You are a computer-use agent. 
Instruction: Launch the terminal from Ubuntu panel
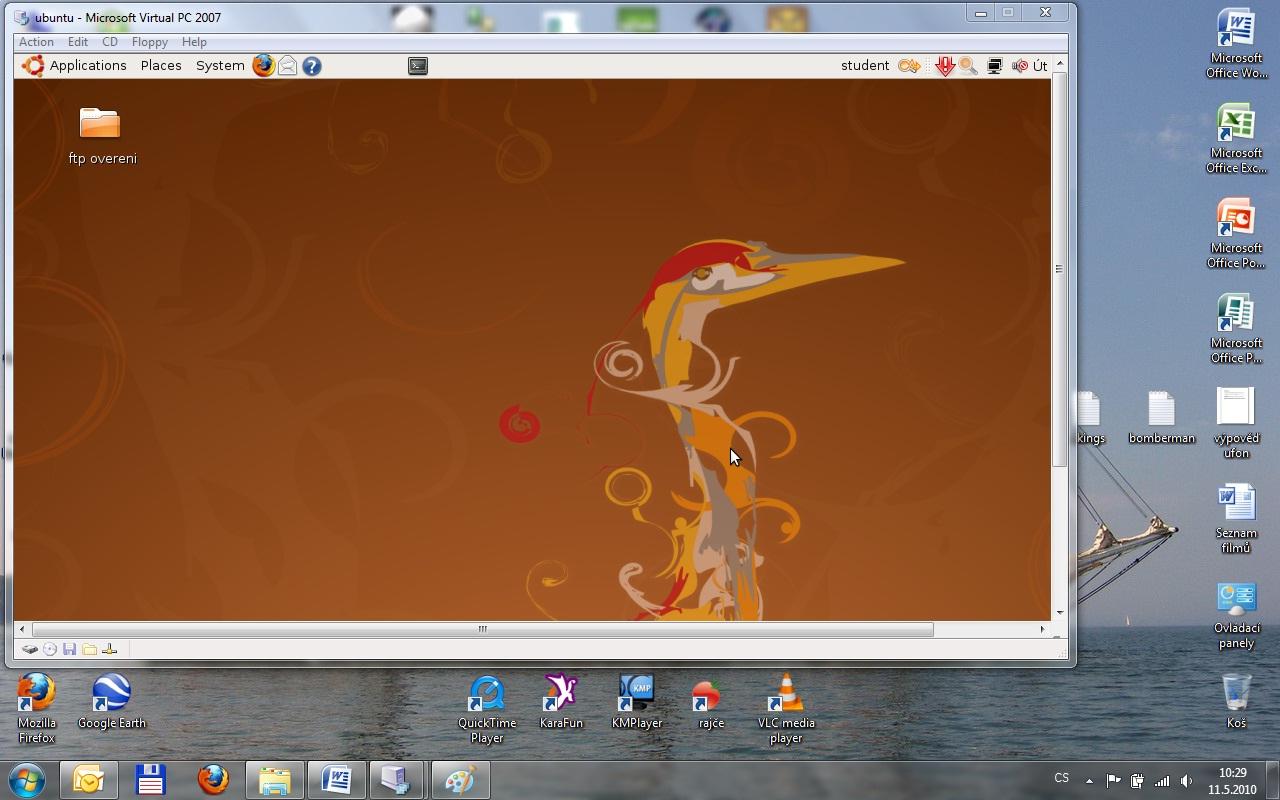click(x=418, y=66)
